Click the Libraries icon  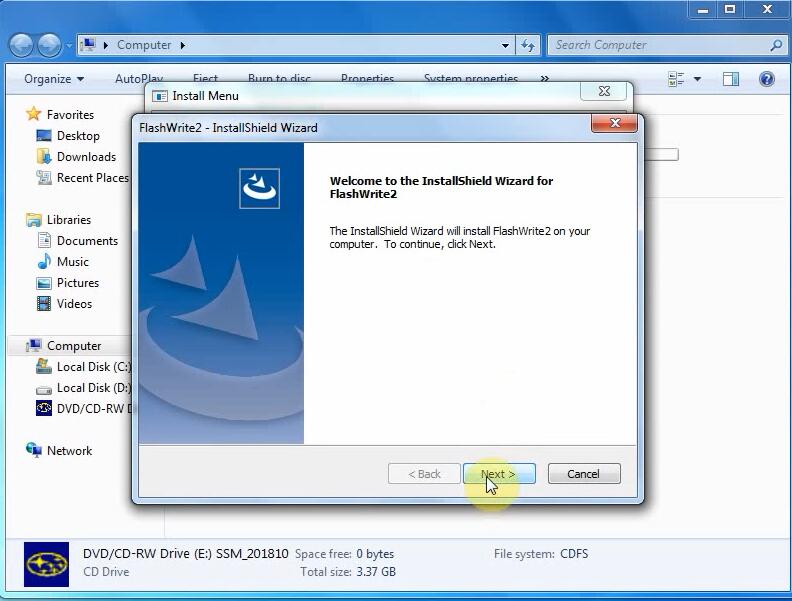click(x=33, y=220)
